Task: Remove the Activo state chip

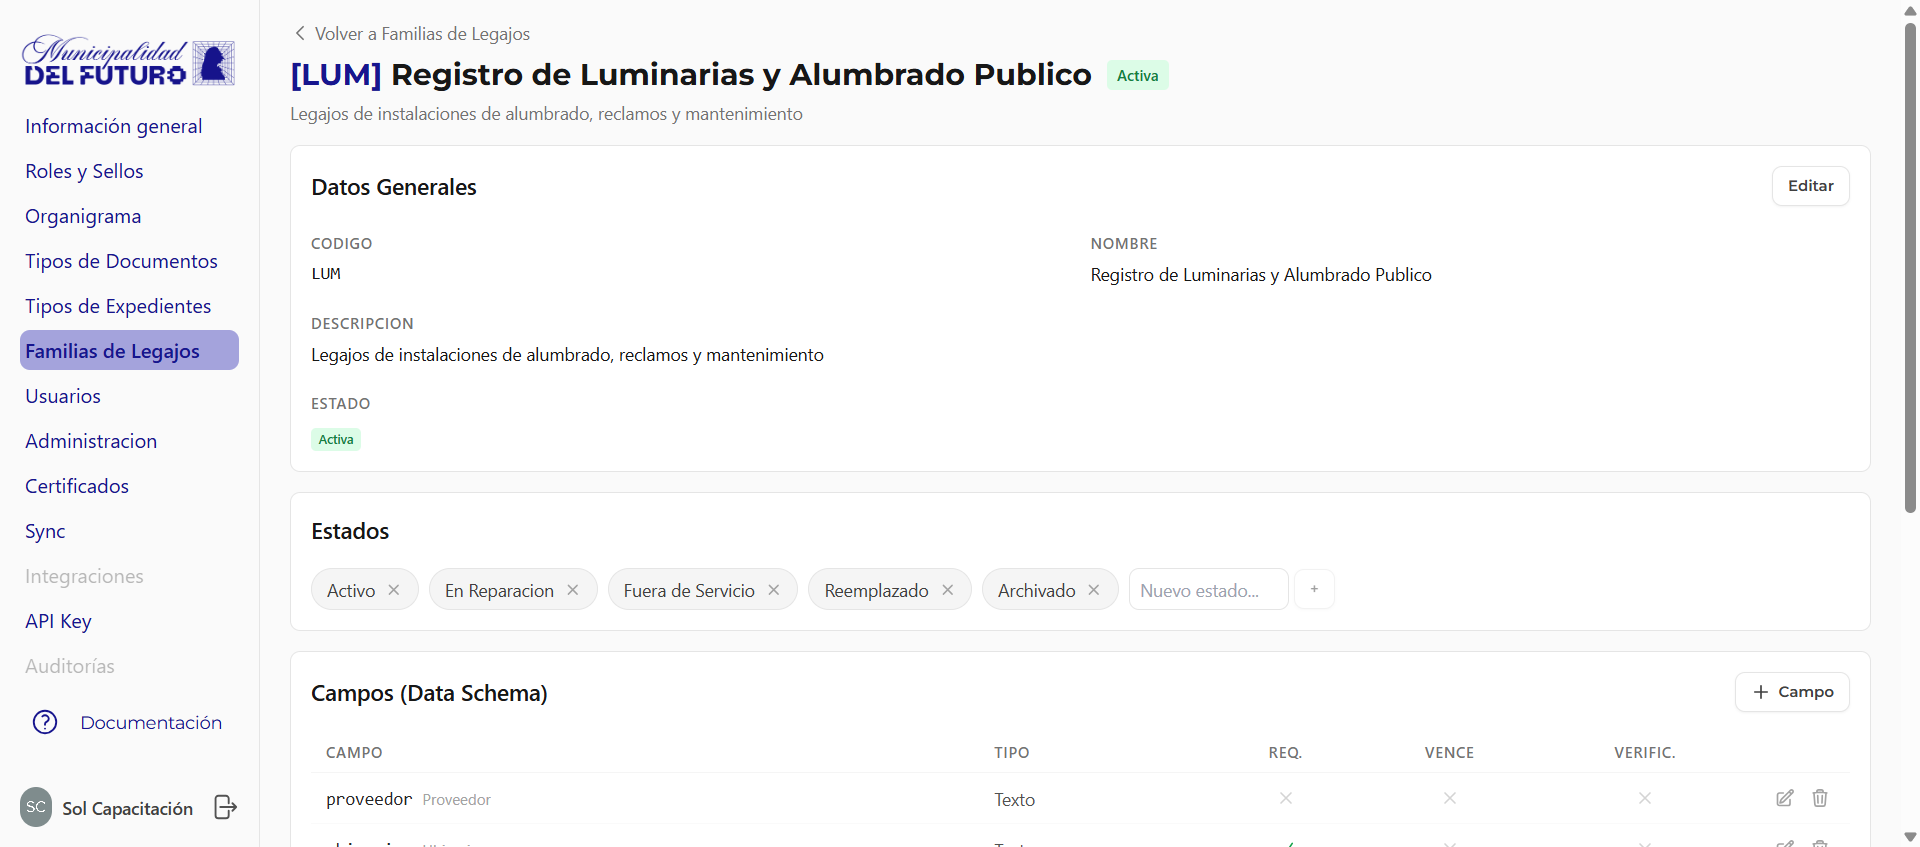Action: click(x=394, y=590)
